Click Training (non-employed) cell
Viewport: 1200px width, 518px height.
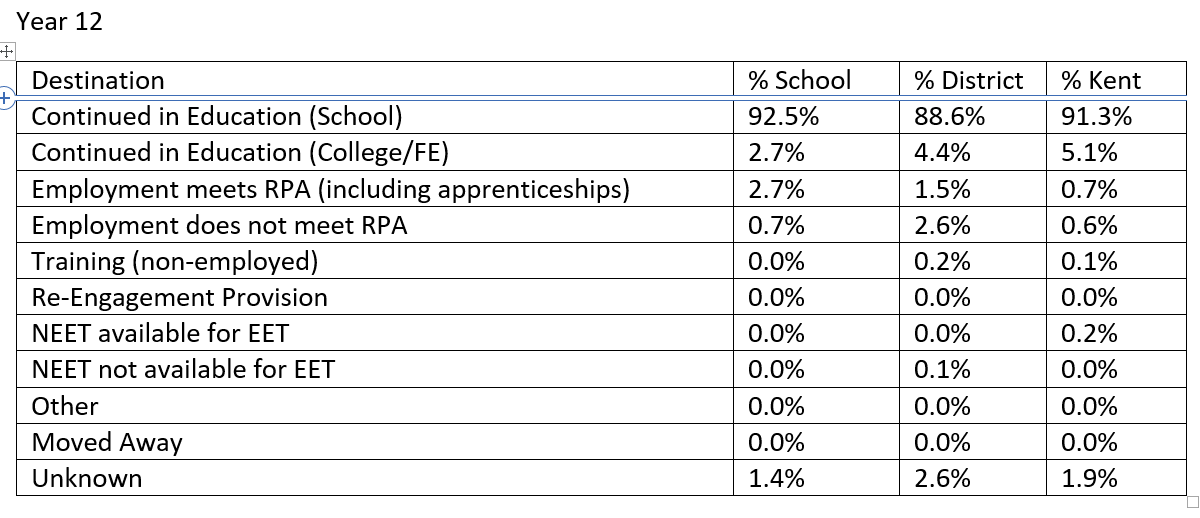[x=375, y=261]
